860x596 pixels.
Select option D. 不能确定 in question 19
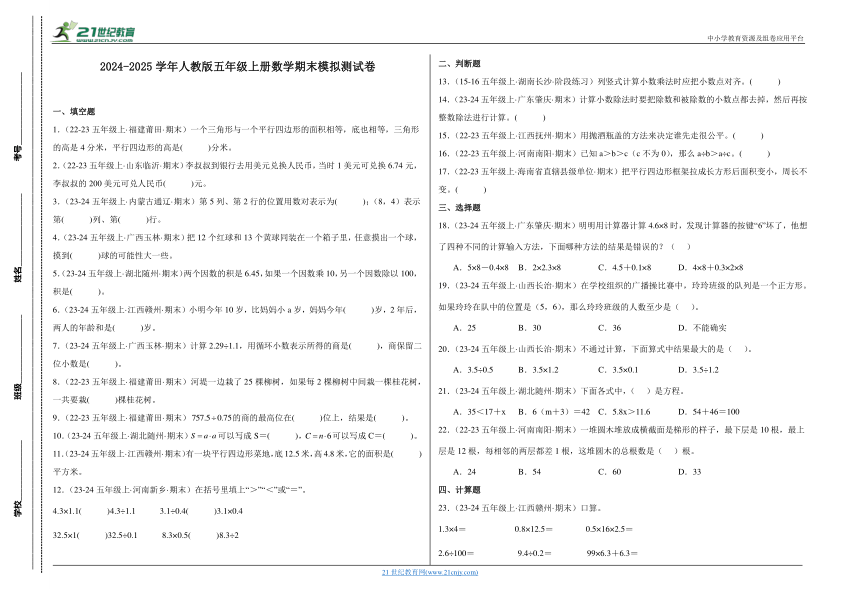702,328
